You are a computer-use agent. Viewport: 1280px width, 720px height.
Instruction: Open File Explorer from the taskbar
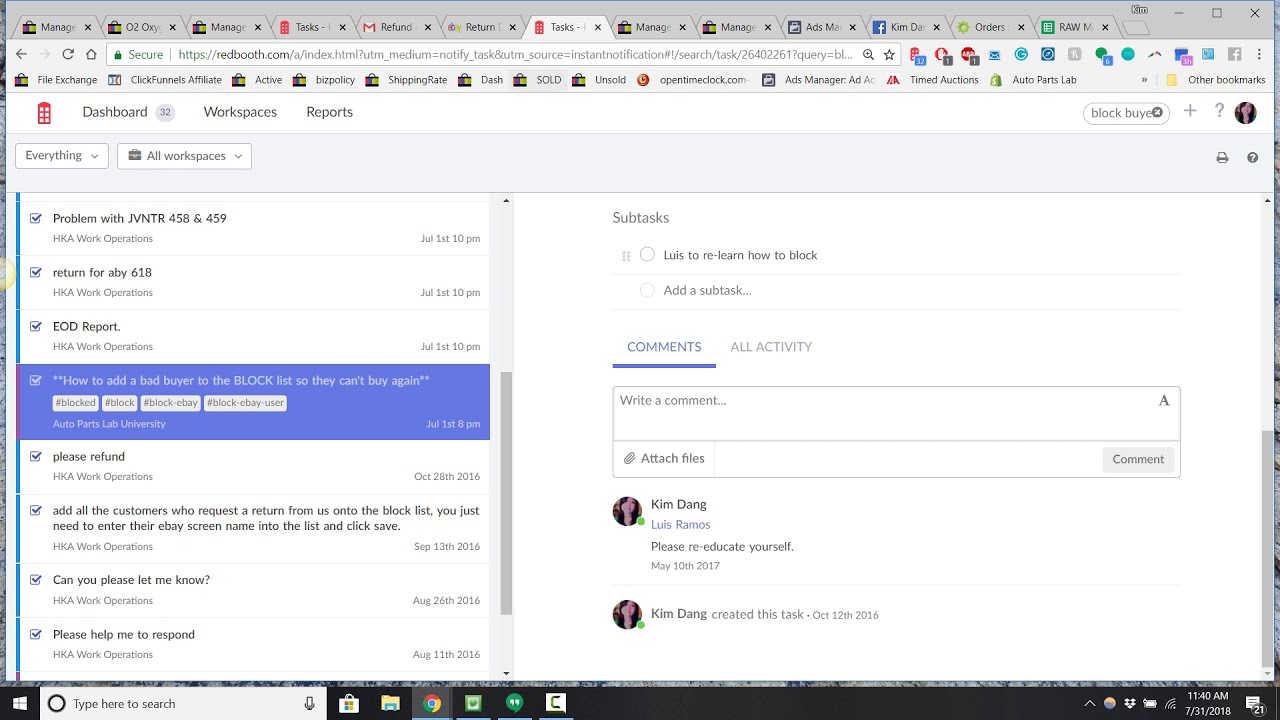point(390,703)
